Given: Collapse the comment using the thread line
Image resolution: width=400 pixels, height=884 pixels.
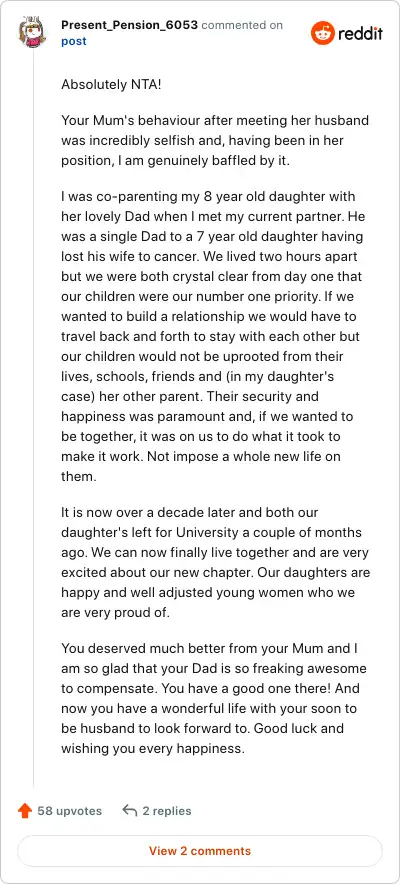Looking at the screenshot, I should point(33,418).
